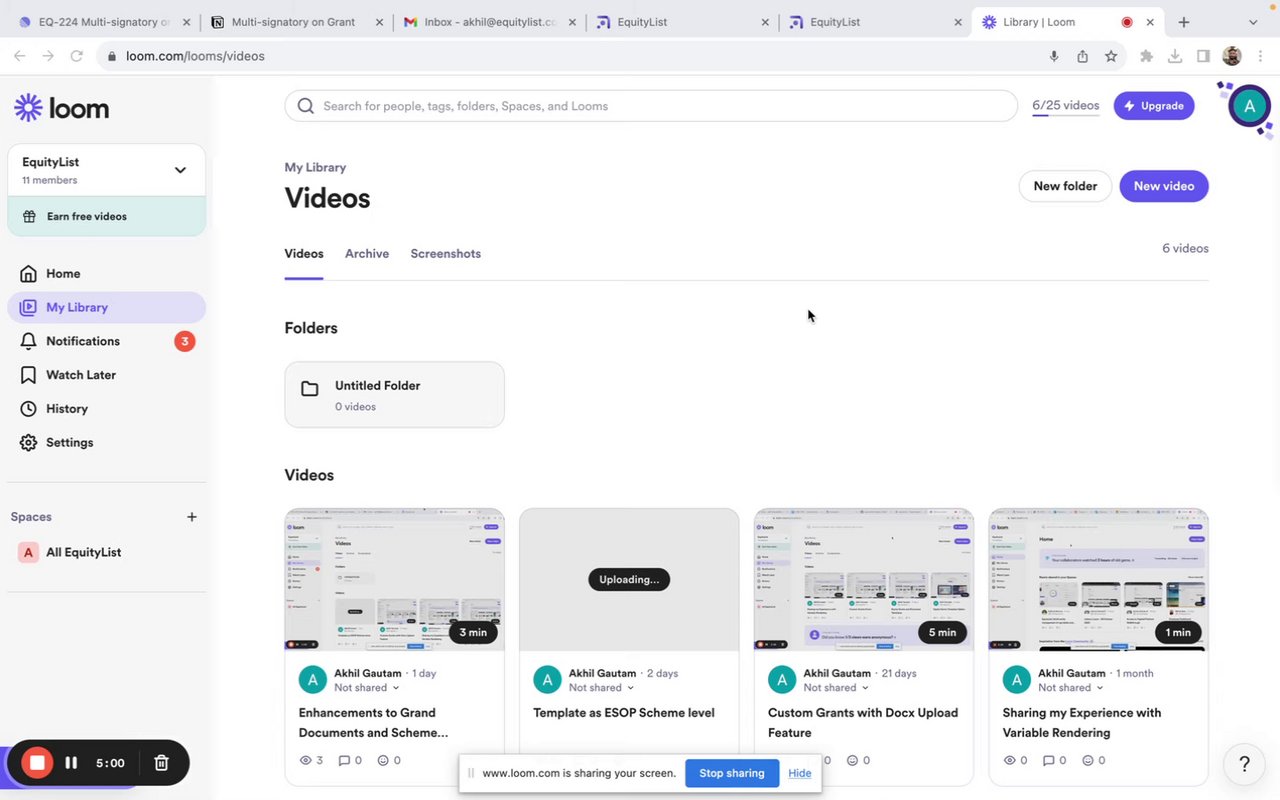Expand Not shared dropdown on Variable Rendering video
Viewport: 1280px width, 800px height.
pos(1071,688)
